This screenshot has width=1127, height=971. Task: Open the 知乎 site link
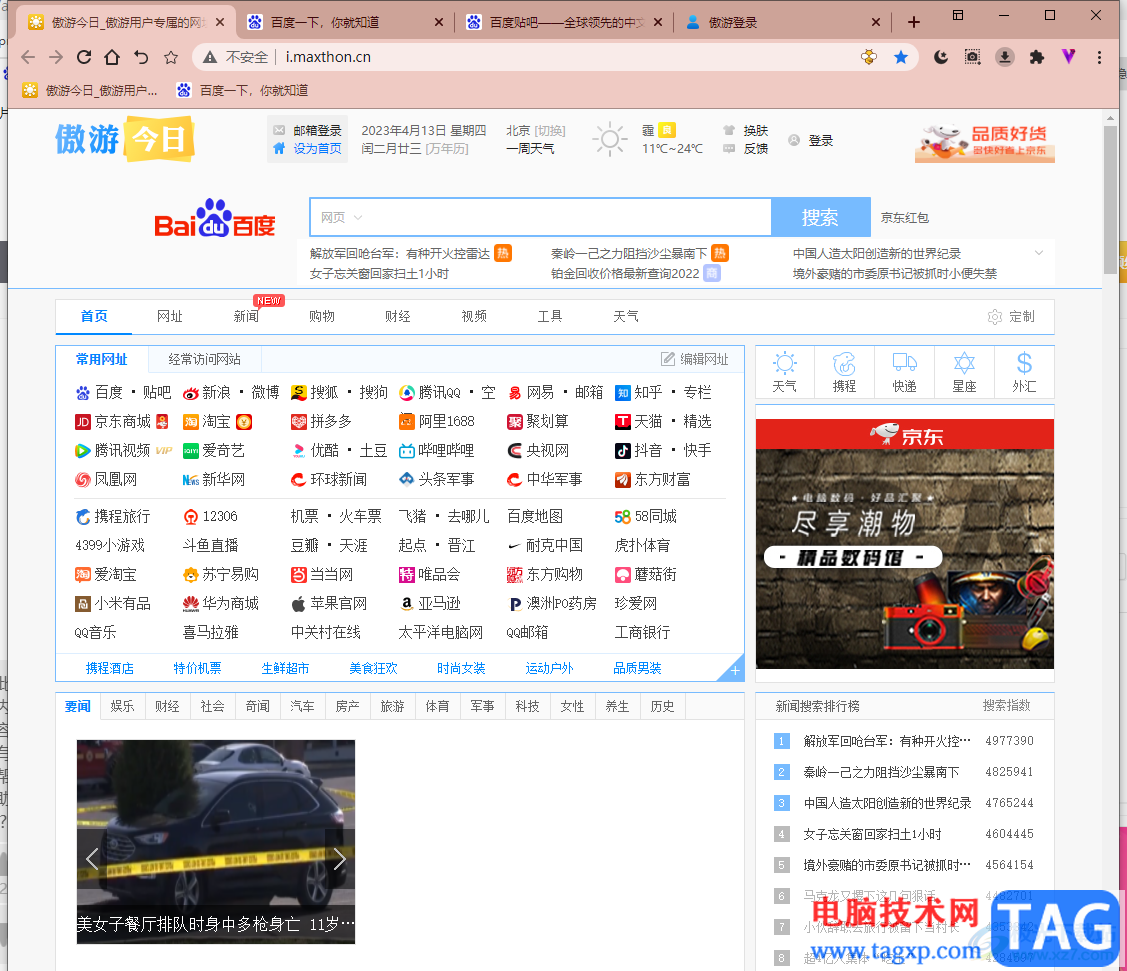(648, 392)
